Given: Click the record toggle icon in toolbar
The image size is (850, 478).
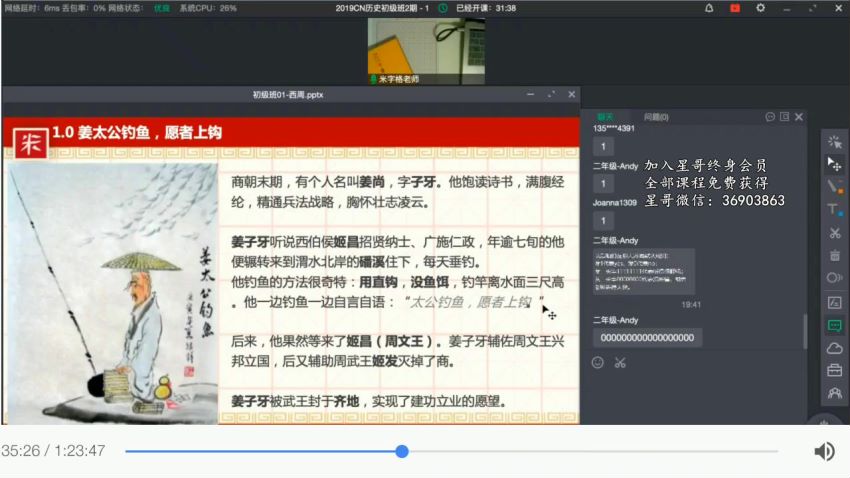Looking at the screenshot, I should (834, 278).
